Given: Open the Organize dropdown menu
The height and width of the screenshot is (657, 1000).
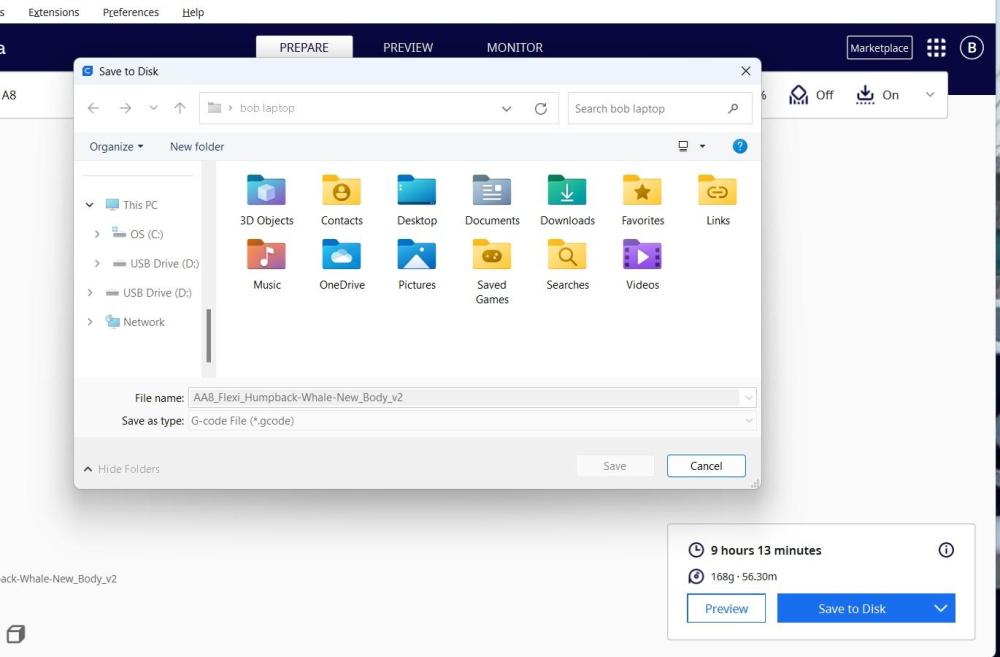Looking at the screenshot, I should tap(116, 147).
